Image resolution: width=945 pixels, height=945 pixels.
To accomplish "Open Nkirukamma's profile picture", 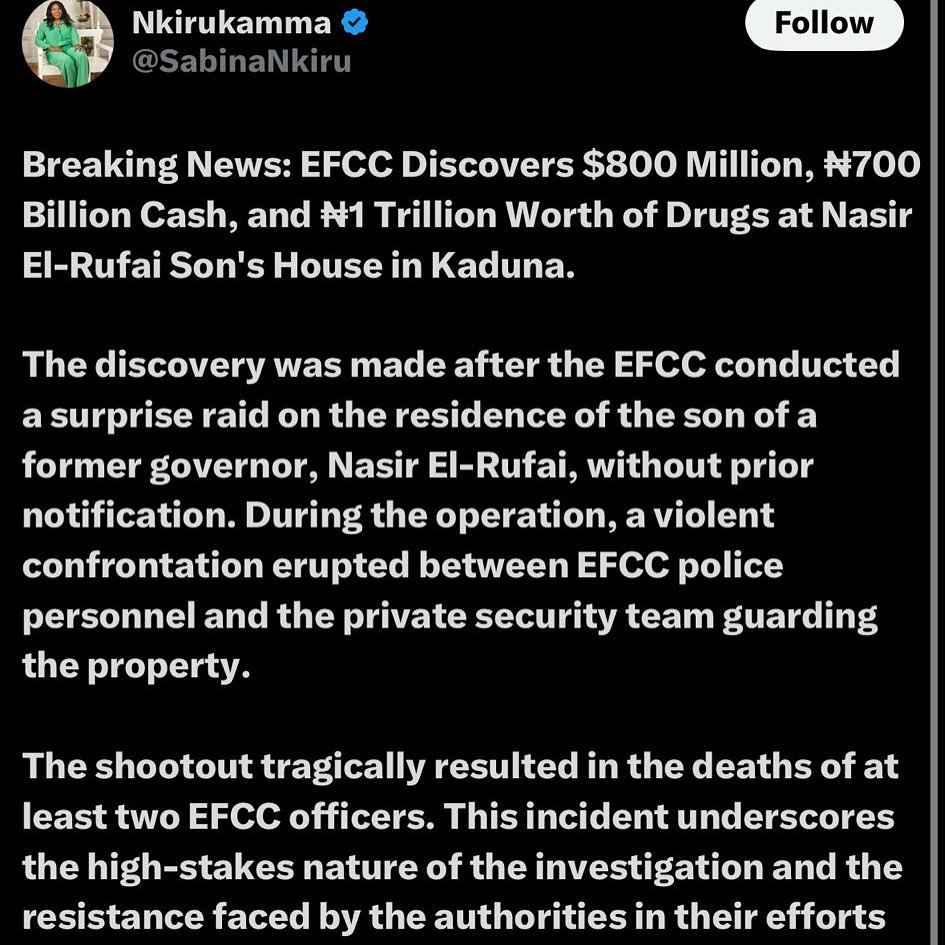I will point(68,43).
